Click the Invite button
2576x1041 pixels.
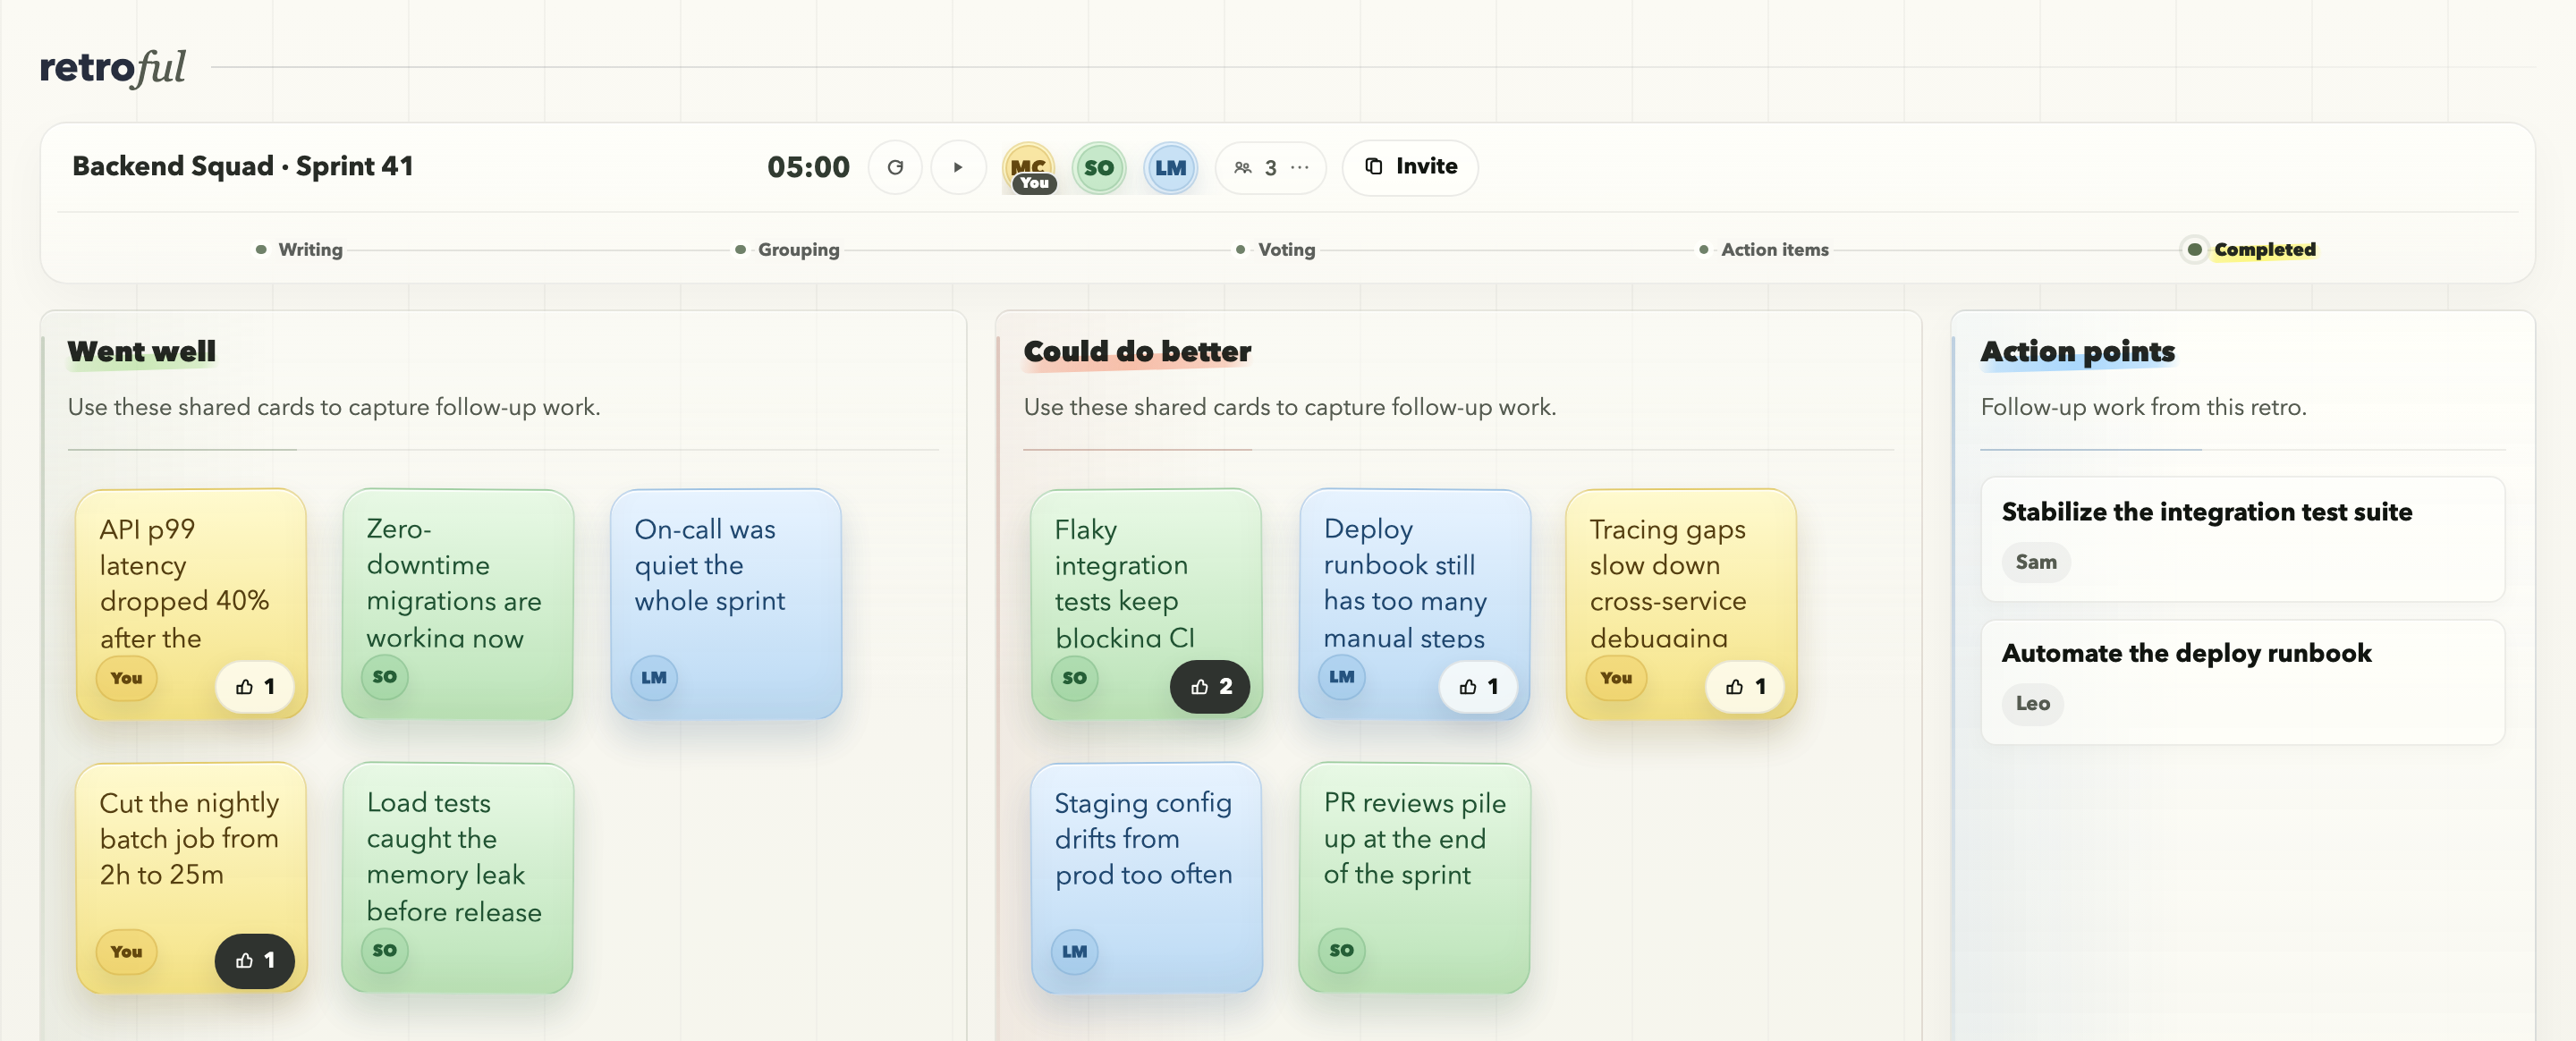click(1410, 167)
